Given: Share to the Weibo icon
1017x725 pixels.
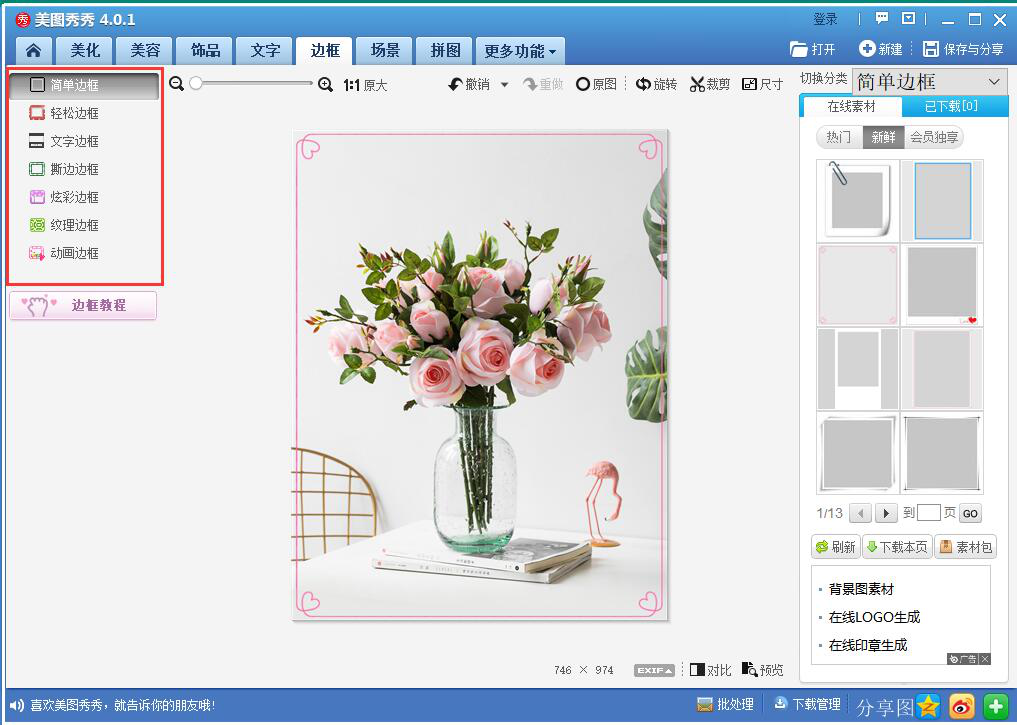Looking at the screenshot, I should [x=962, y=706].
